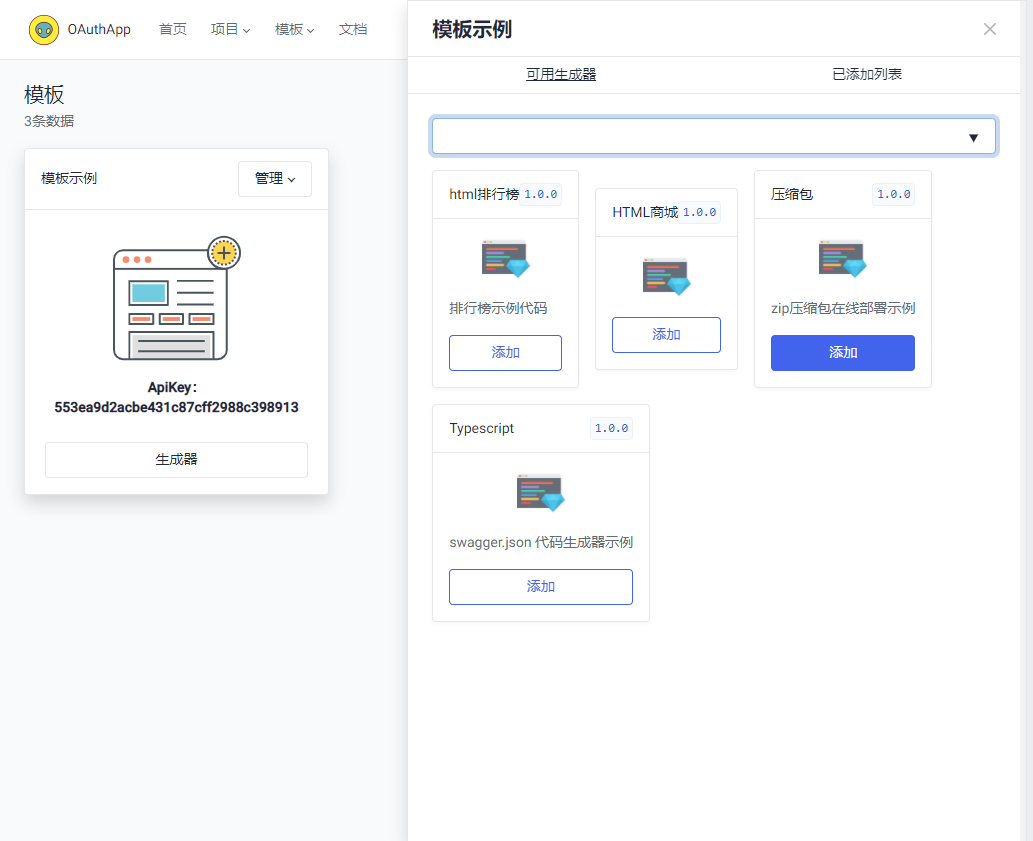Click the 模板示例 side panel heading
The width and height of the screenshot is (1033, 841).
tap(472, 30)
